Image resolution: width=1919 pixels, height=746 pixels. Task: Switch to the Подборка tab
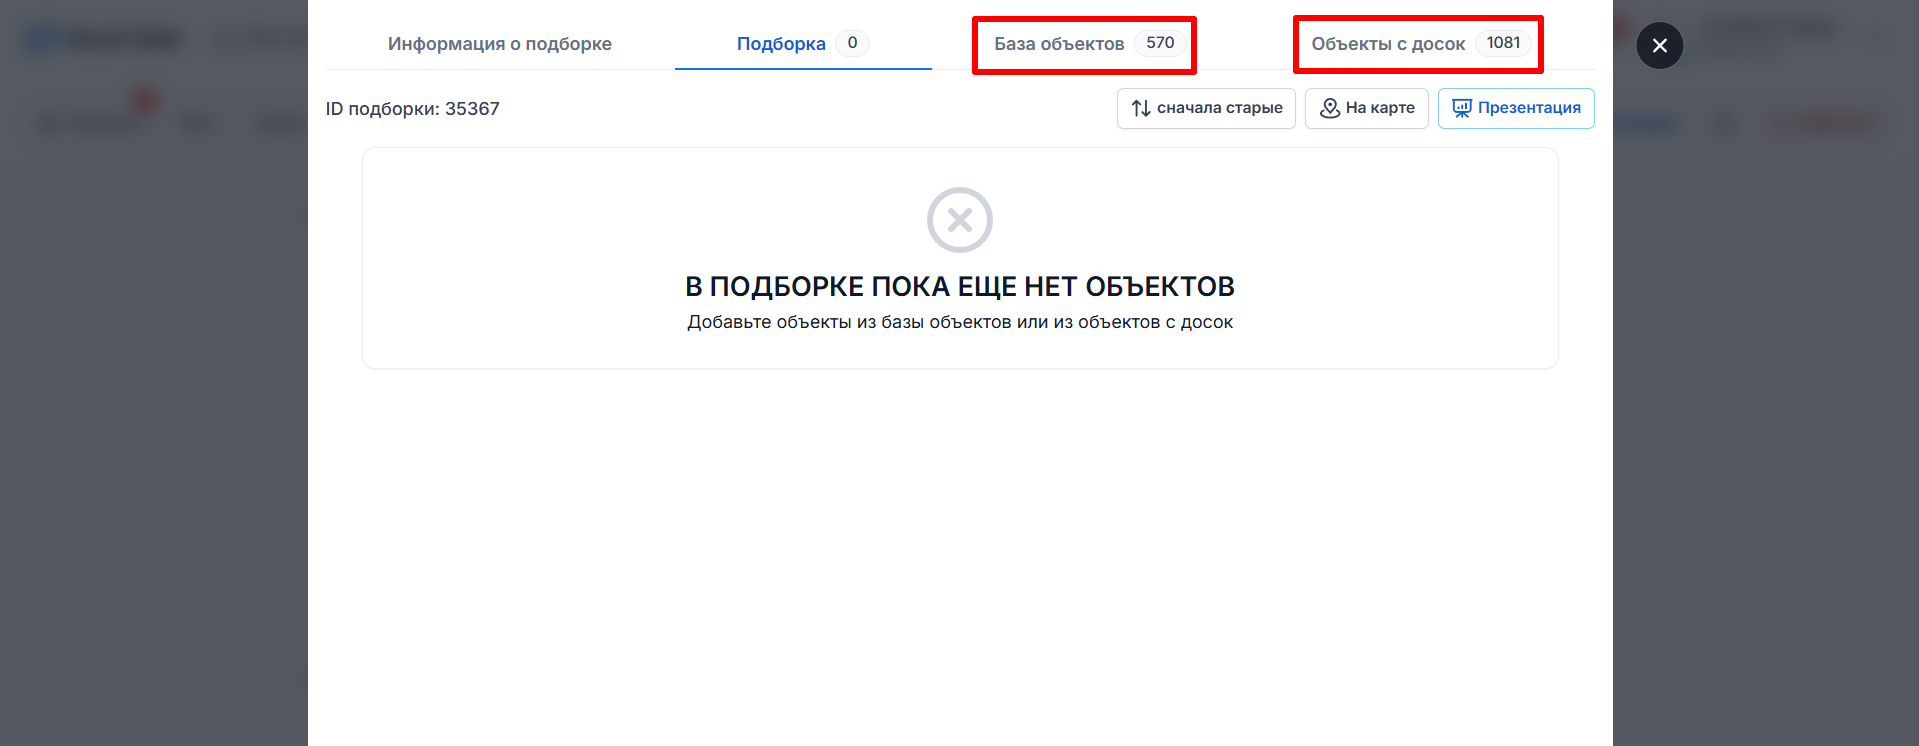tap(781, 44)
